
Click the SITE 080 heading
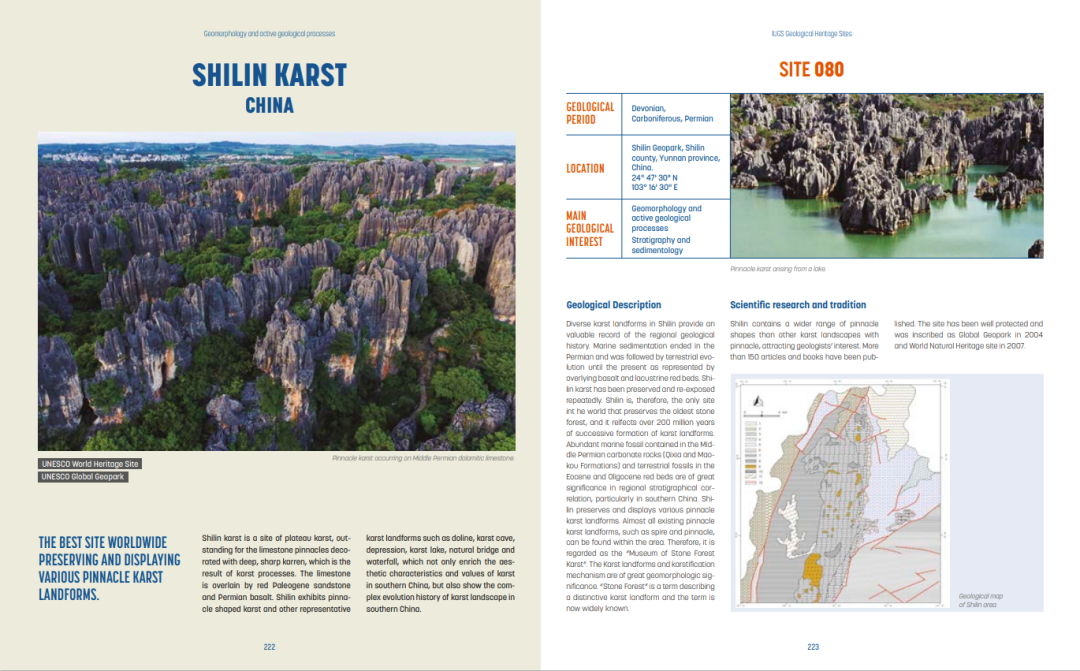click(x=811, y=69)
